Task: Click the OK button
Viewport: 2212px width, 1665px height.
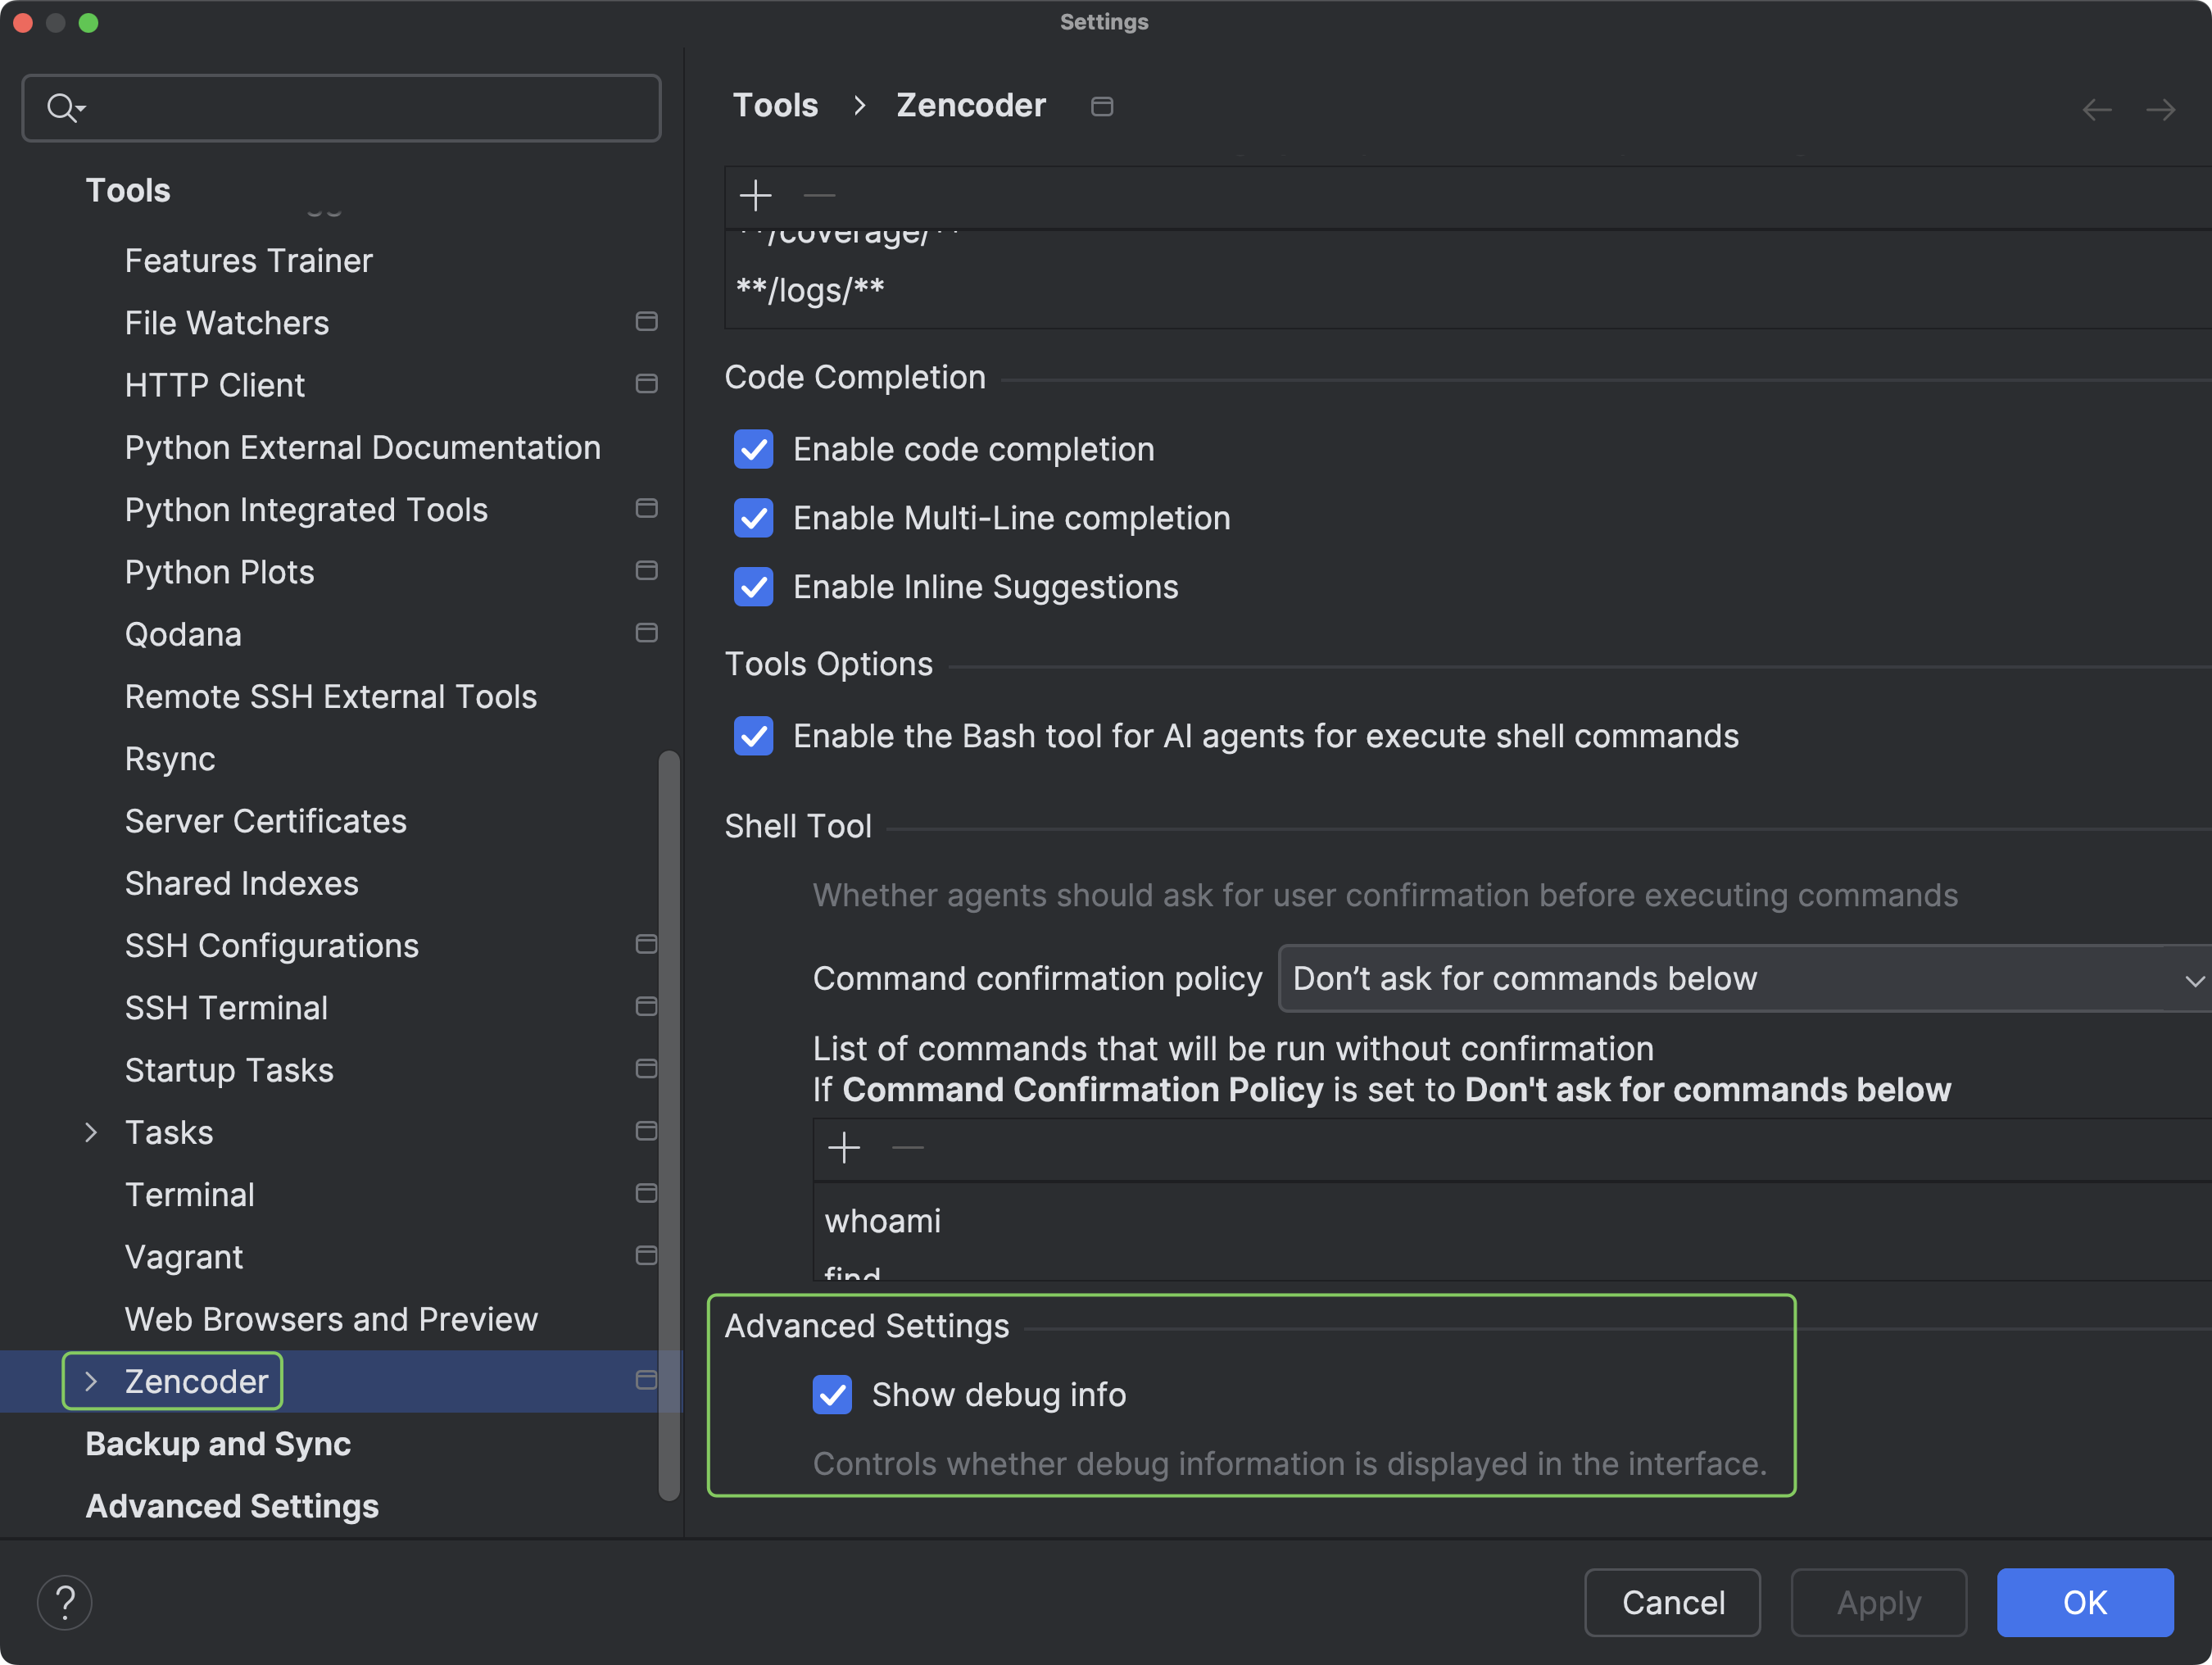Action: click(2084, 1602)
